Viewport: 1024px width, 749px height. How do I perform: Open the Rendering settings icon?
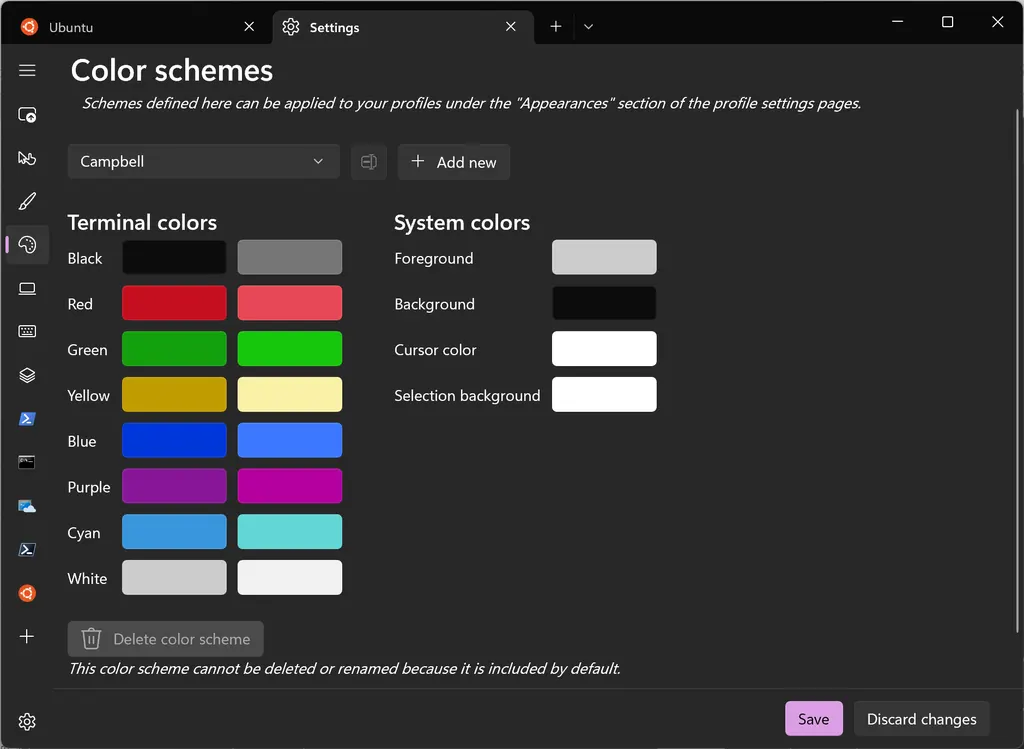pos(27,288)
